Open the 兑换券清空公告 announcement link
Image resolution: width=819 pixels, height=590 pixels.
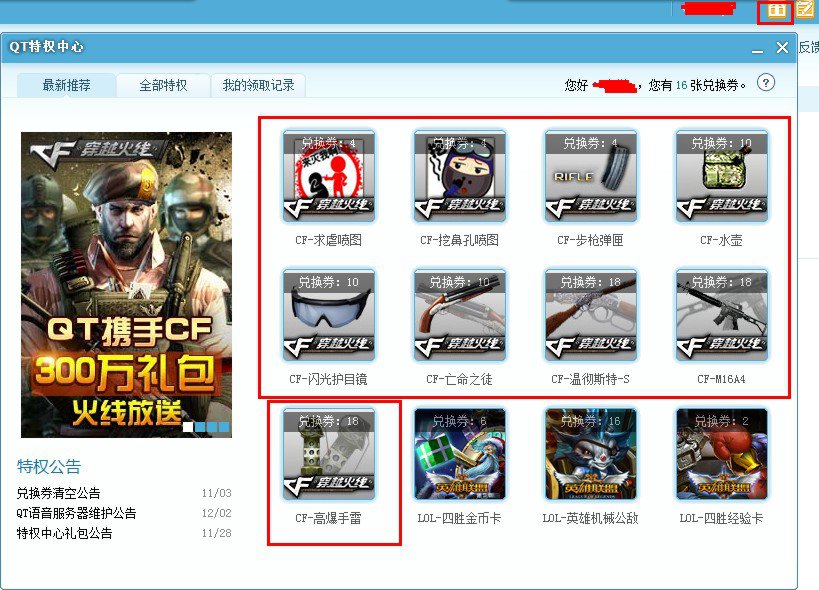point(58,493)
